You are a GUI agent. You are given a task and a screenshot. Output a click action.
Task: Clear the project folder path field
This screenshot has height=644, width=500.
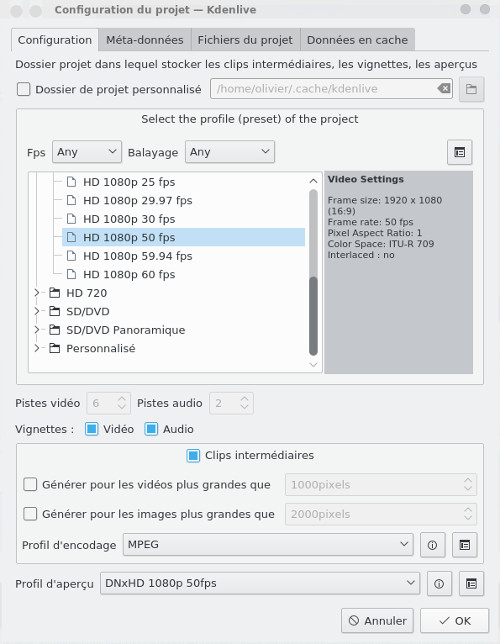(444, 88)
